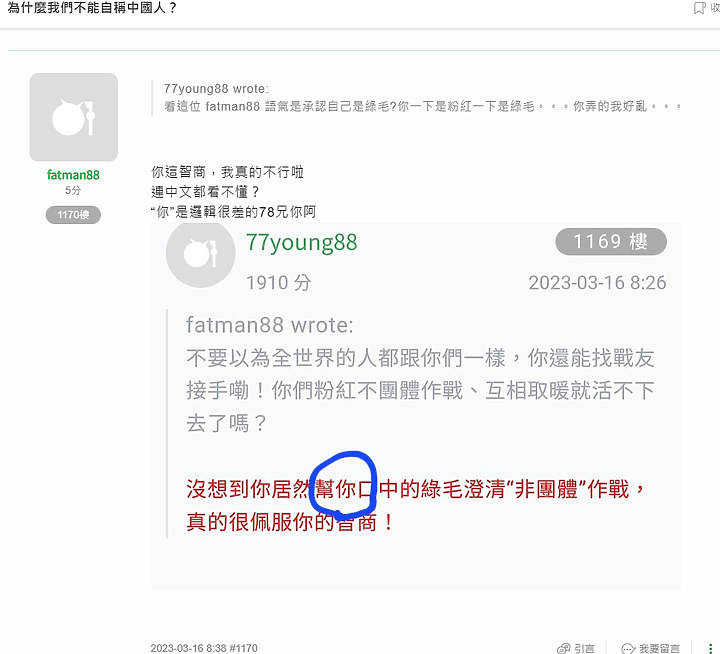
Task: Open the three-dot more options menu
Action: pos(710,648)
